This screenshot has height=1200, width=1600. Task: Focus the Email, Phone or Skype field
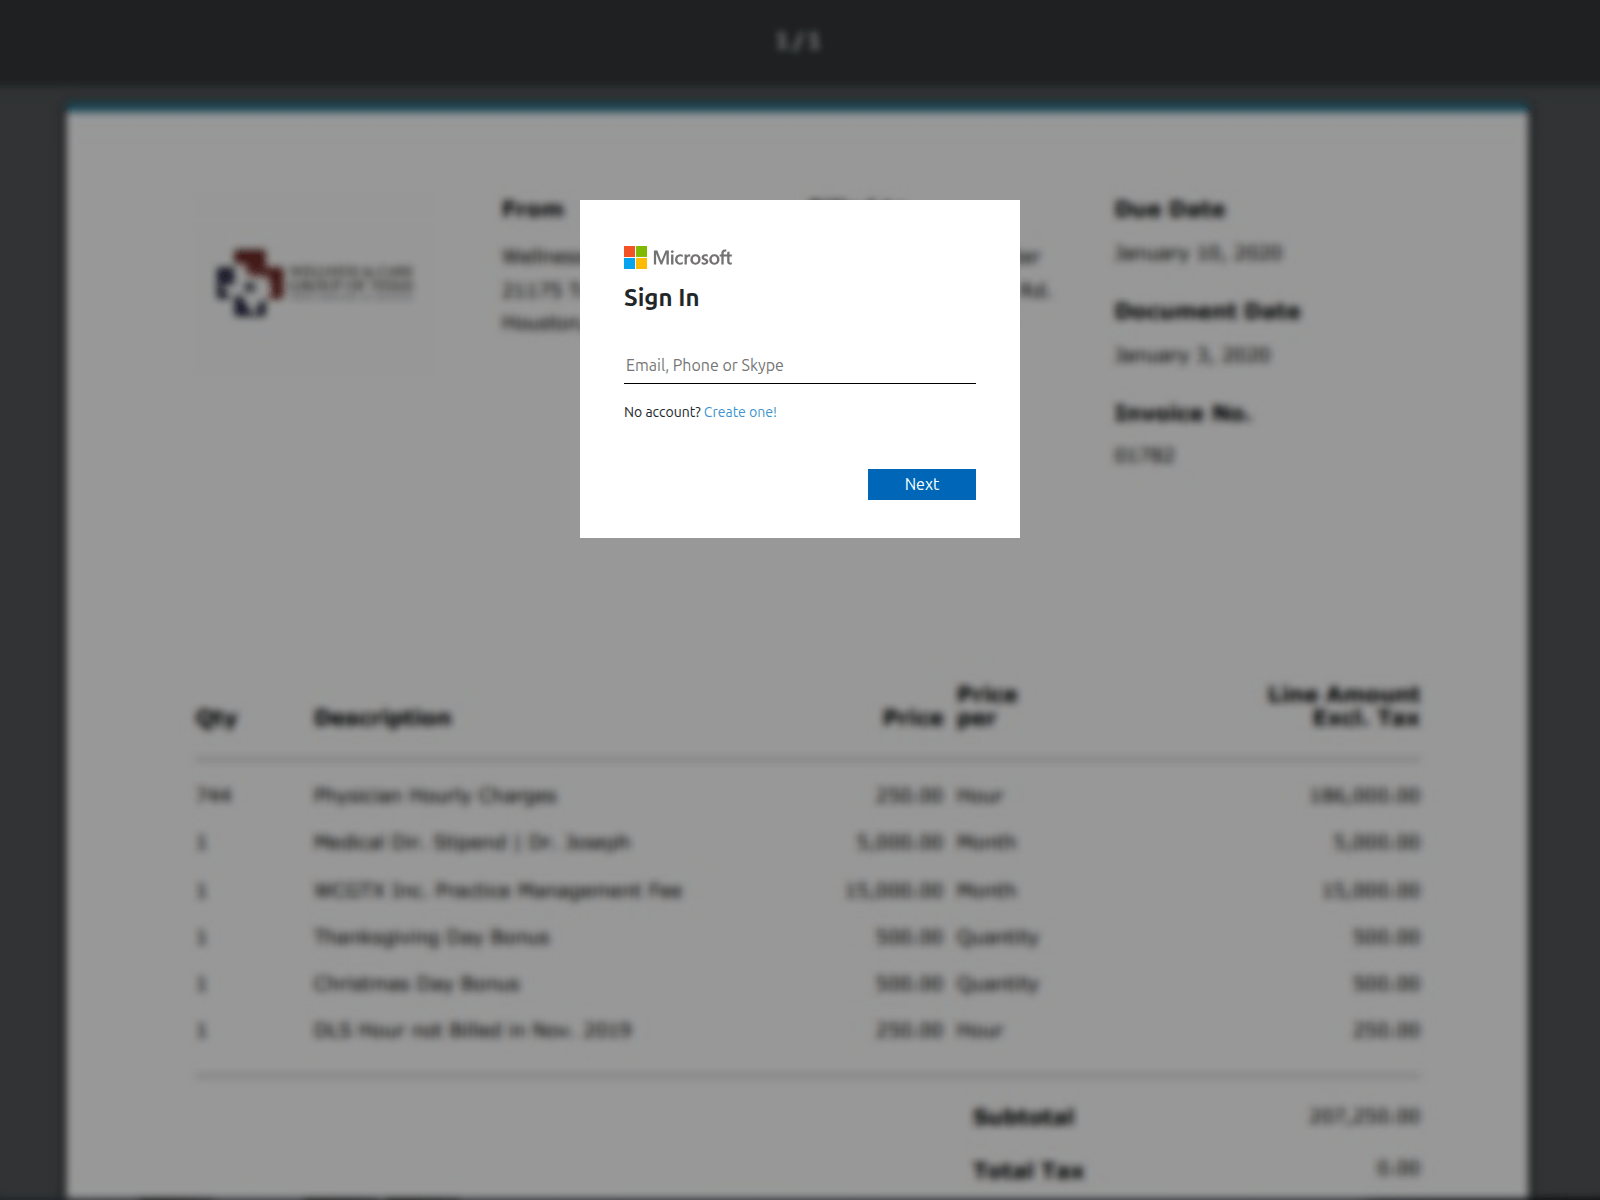click(800, 366)
